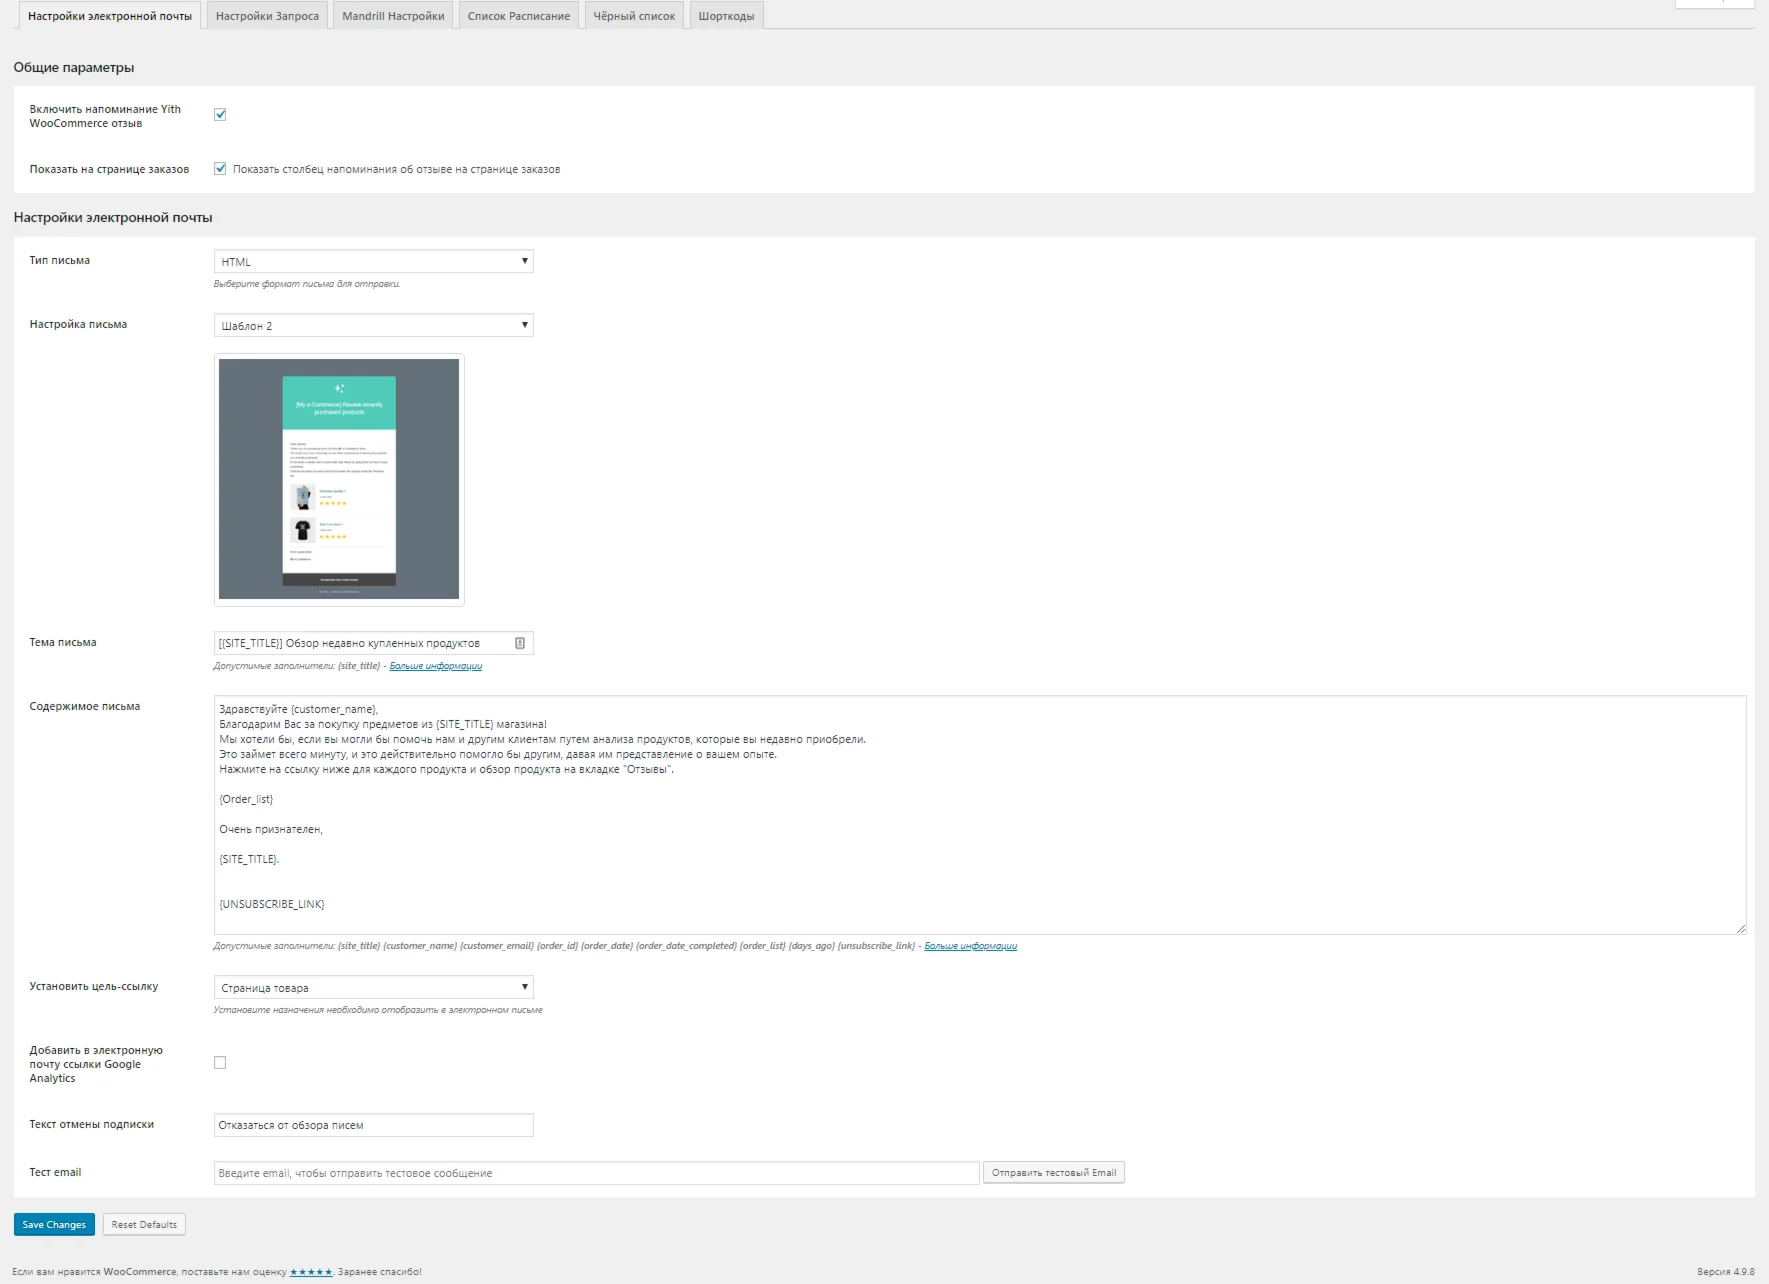Click the Версия 4.9.8 footer text

coord(1725,1272)
